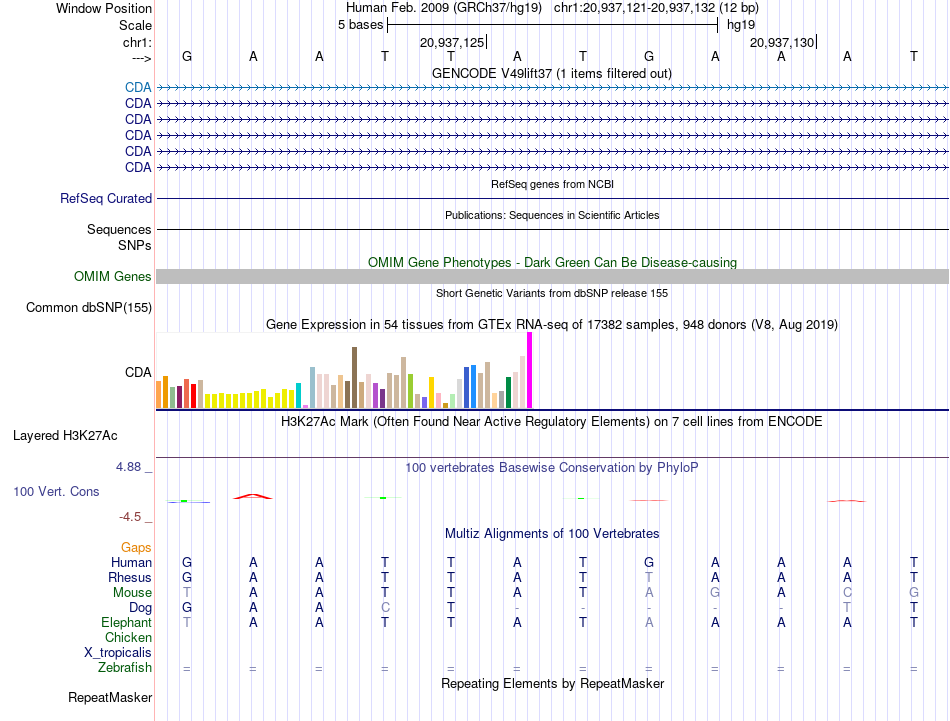Screen dimensions: 950x721
Task: Select the Elephant species label
Action: pos(126,622)
